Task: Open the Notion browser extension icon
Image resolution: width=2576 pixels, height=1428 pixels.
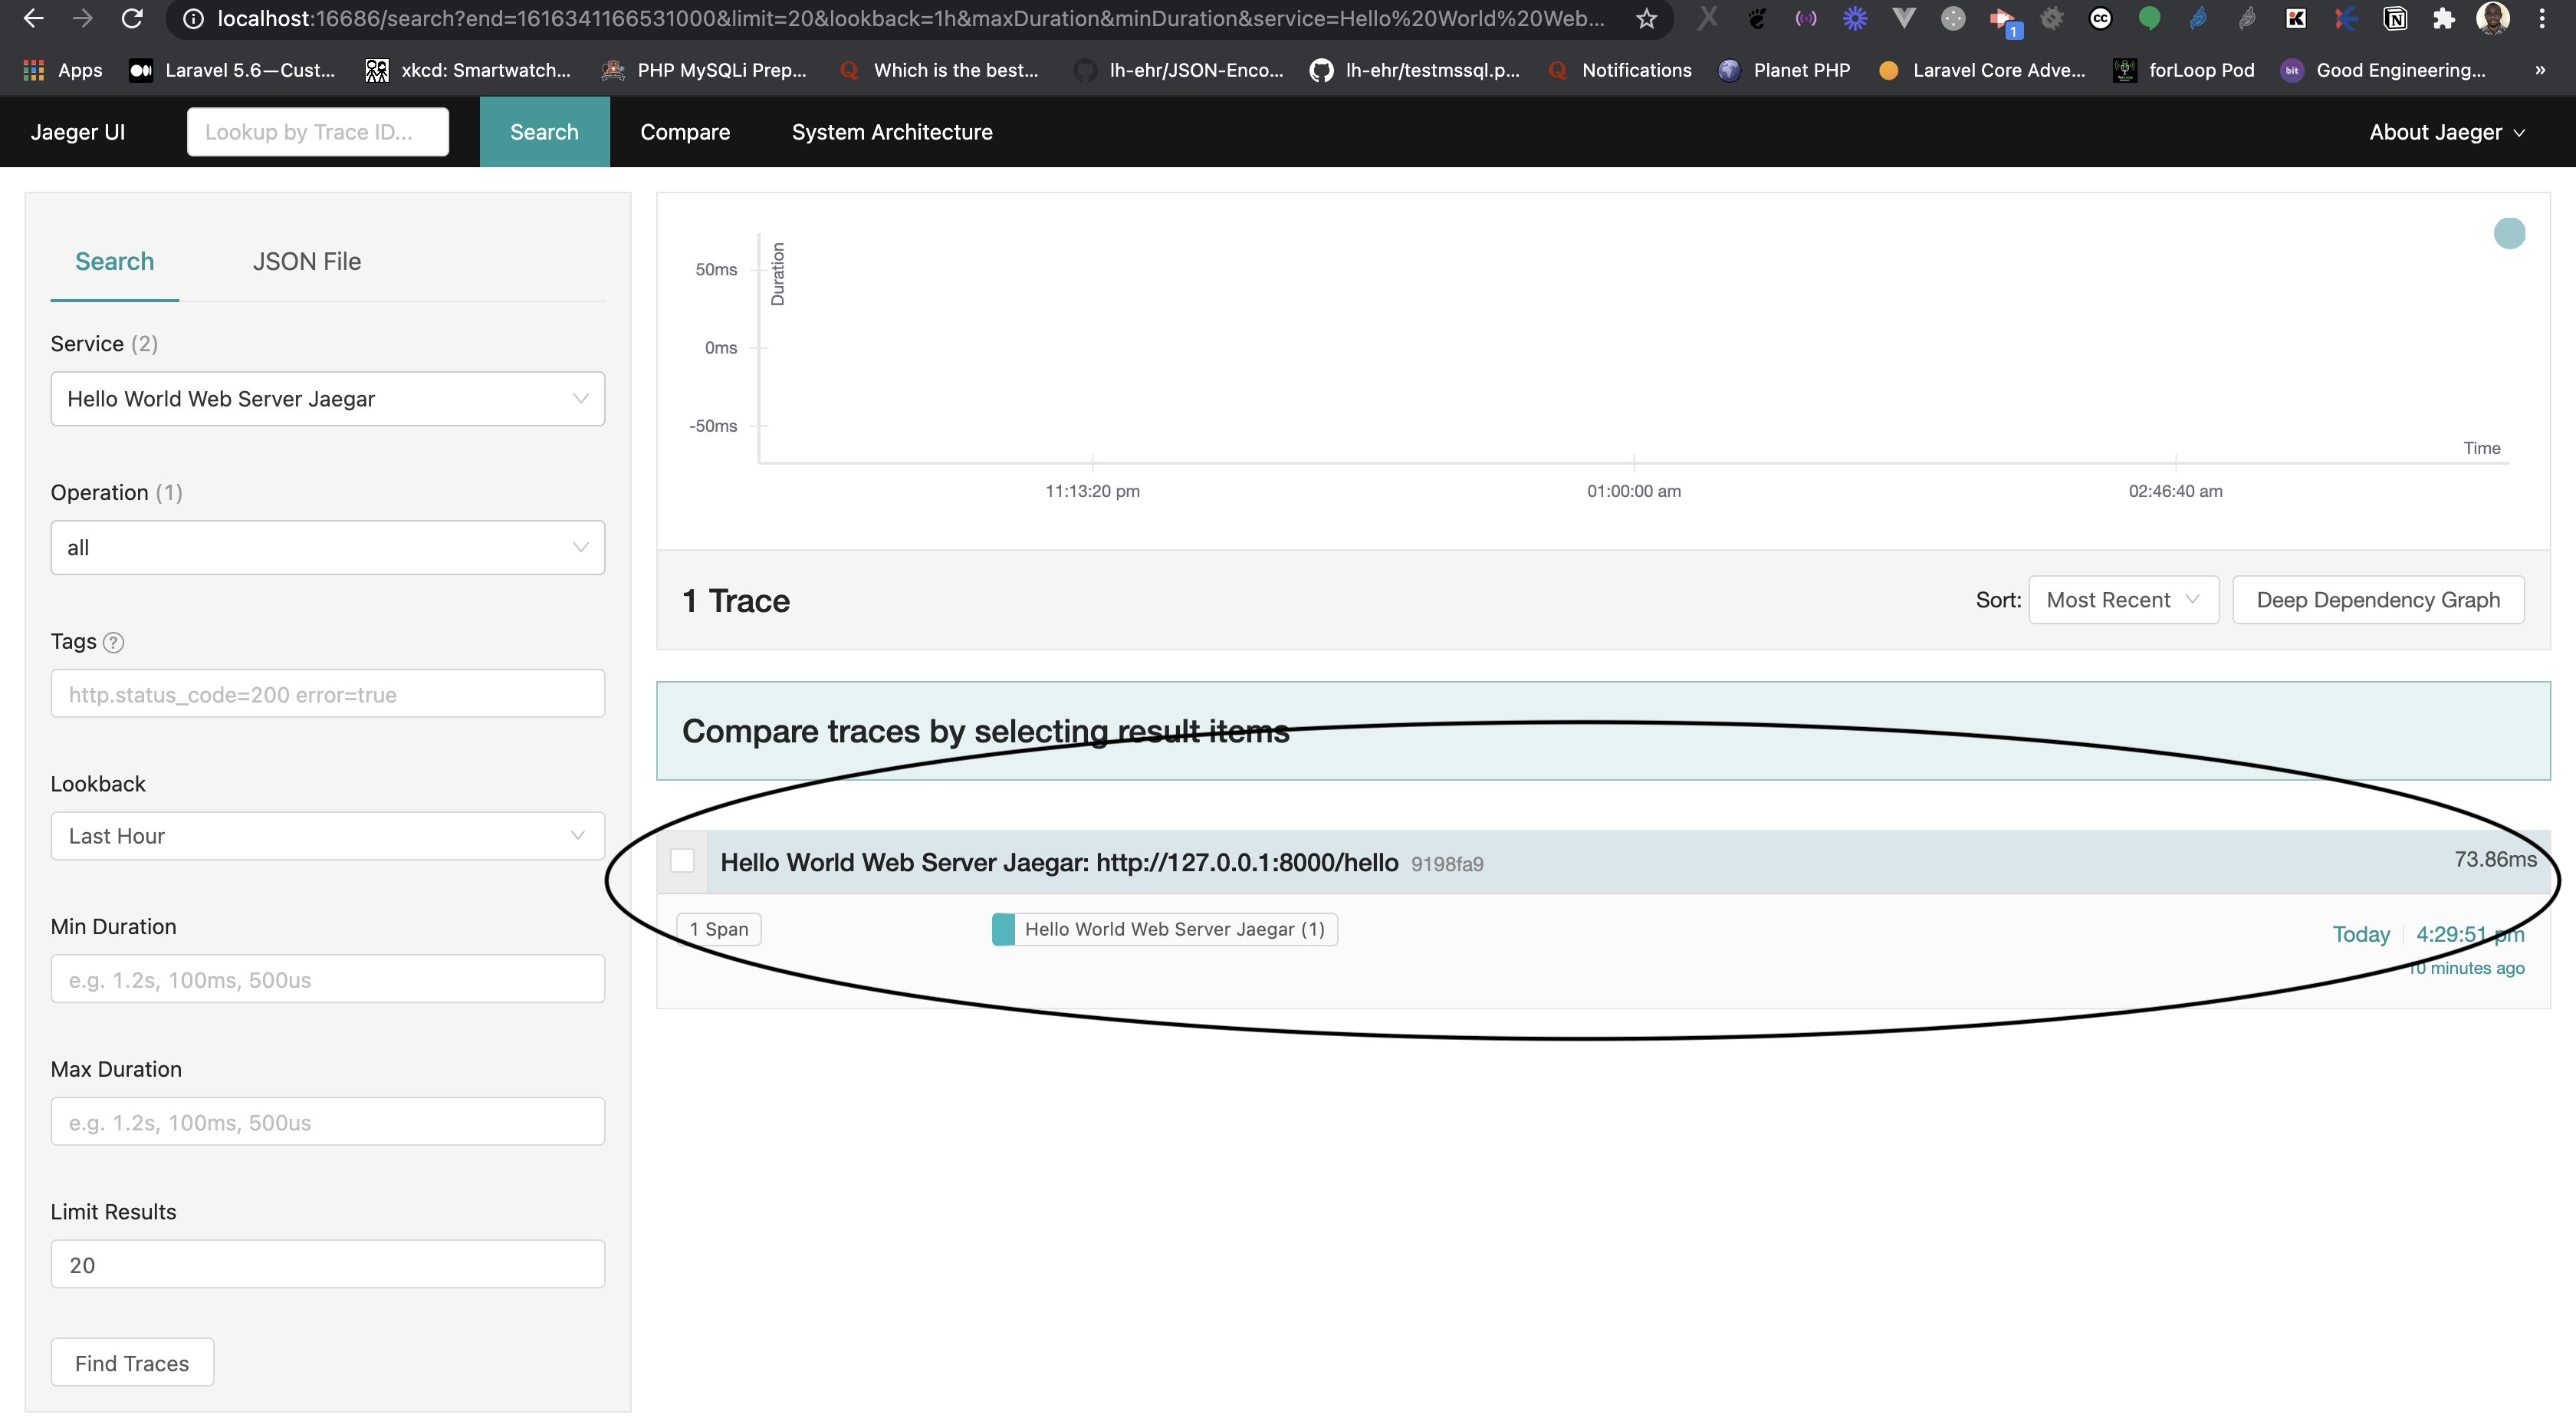Action: coord(2395,18)
